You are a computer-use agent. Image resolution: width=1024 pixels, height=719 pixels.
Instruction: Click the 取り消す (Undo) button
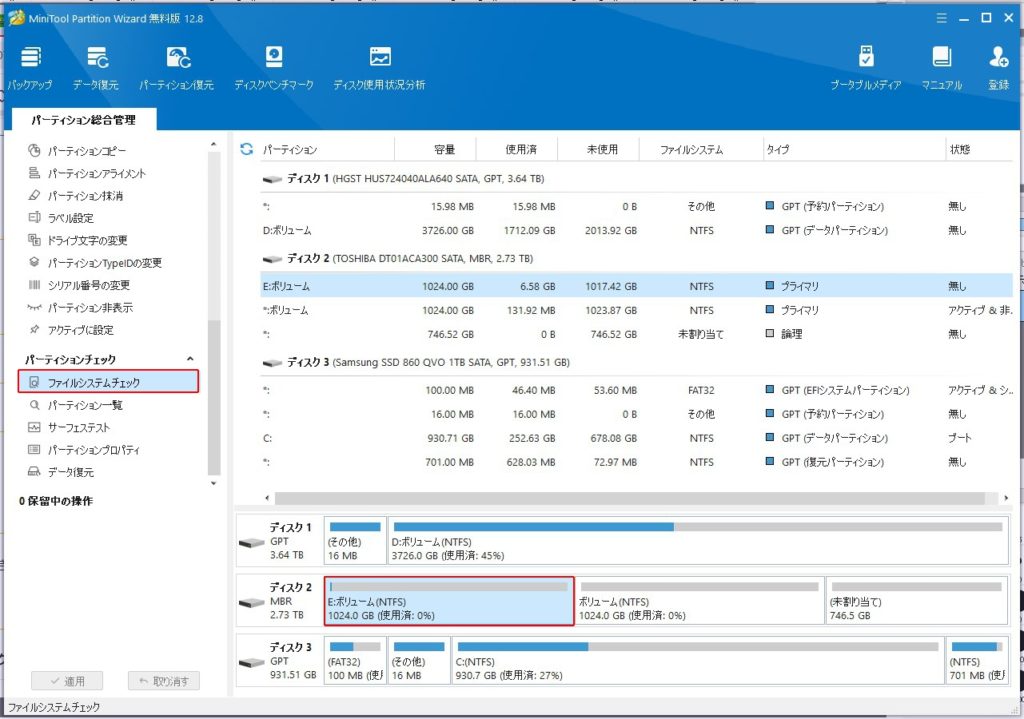[164, 681]
